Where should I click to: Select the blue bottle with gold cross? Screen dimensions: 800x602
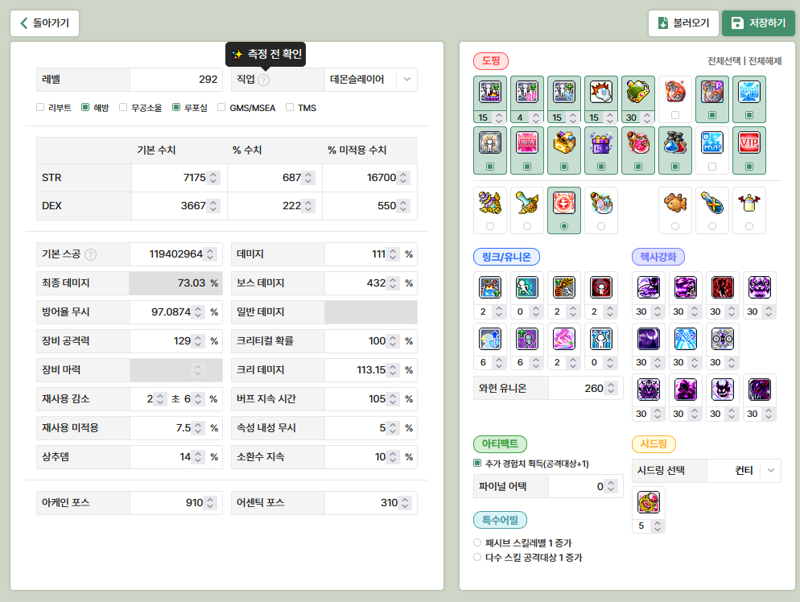pyautogui.click(x=712, y=203)
